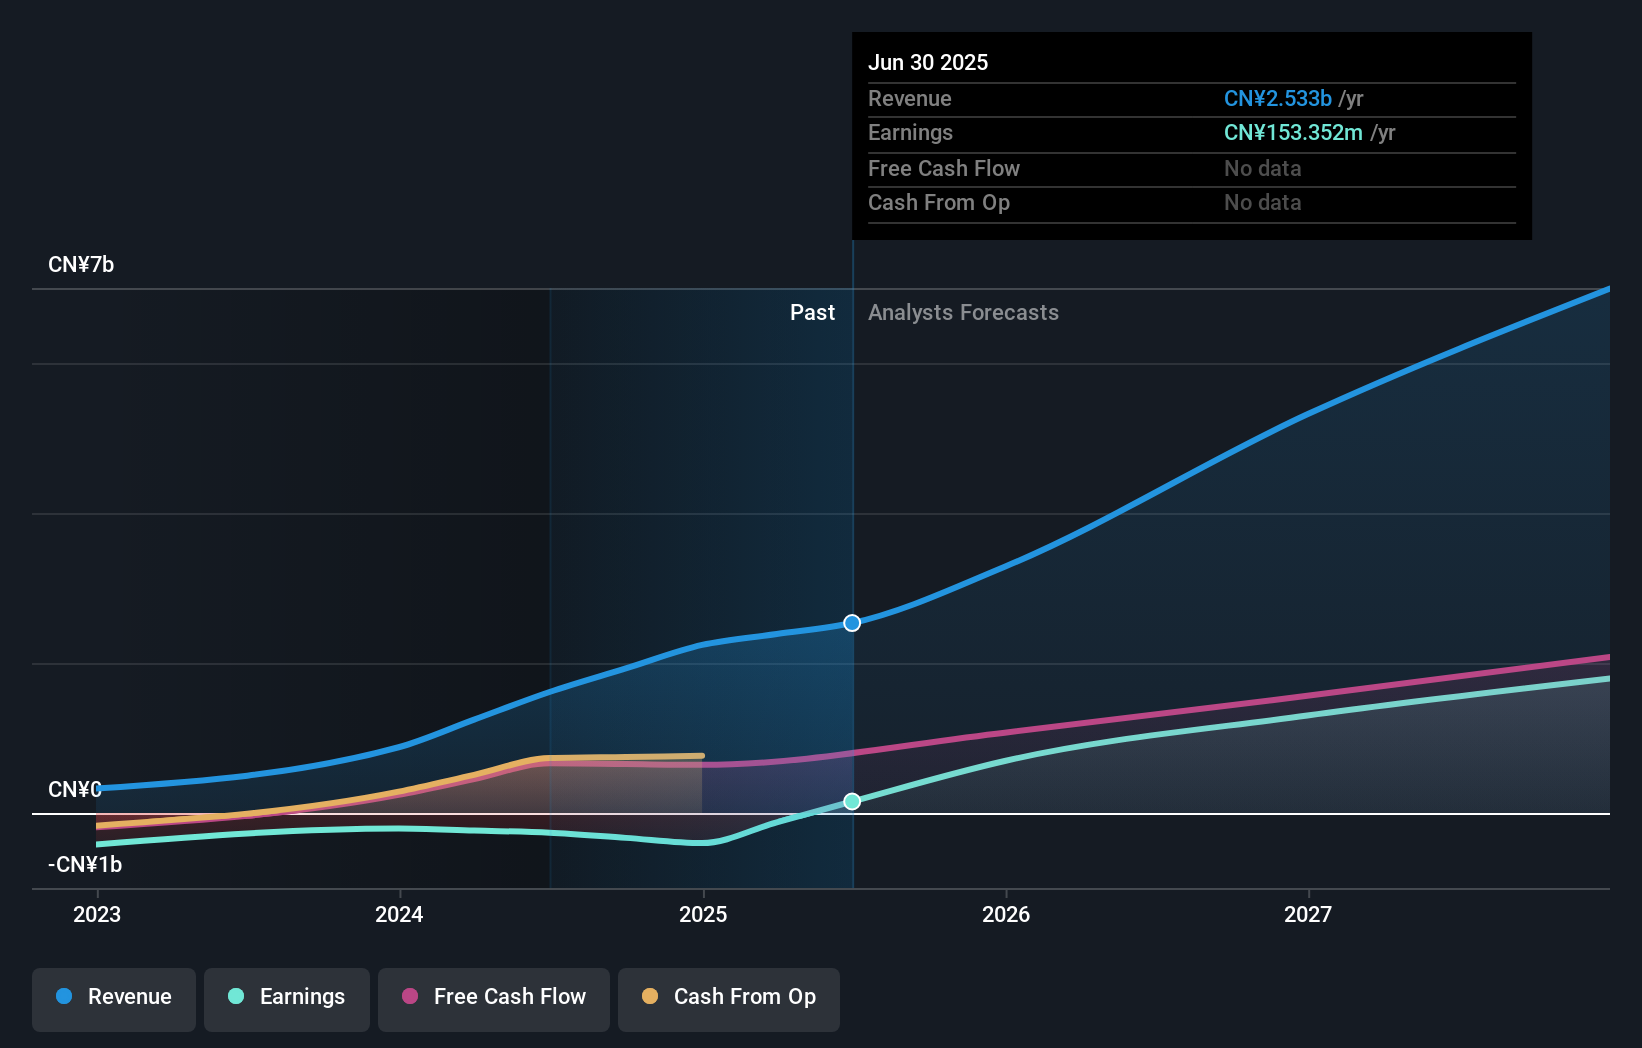Viewport: 1642px width, 1048px height.
Task: Click the blue Revenue legend dot
Action: (66, 997)
